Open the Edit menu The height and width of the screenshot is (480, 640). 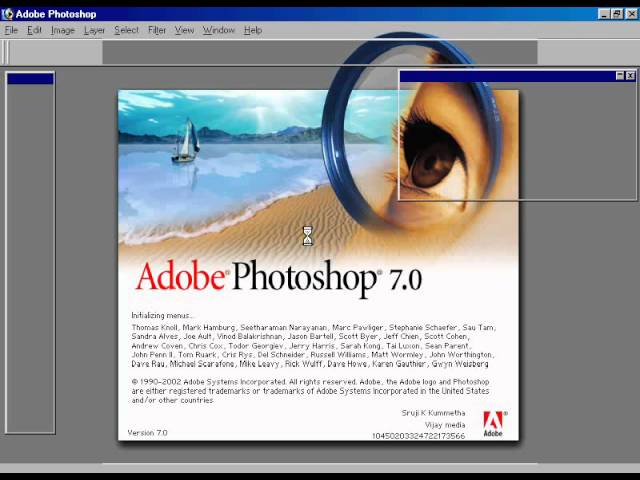point(35,30)
